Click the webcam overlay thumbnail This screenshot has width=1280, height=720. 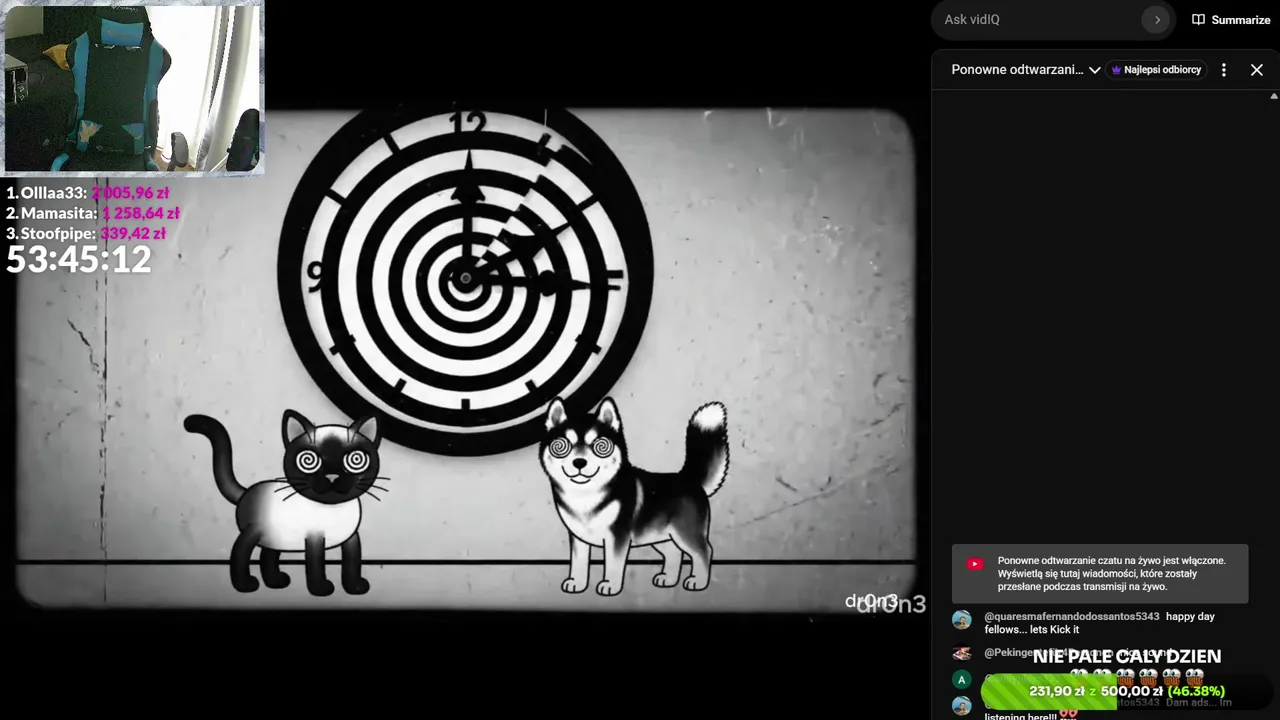pyautogui.click(x=133, y=88)
